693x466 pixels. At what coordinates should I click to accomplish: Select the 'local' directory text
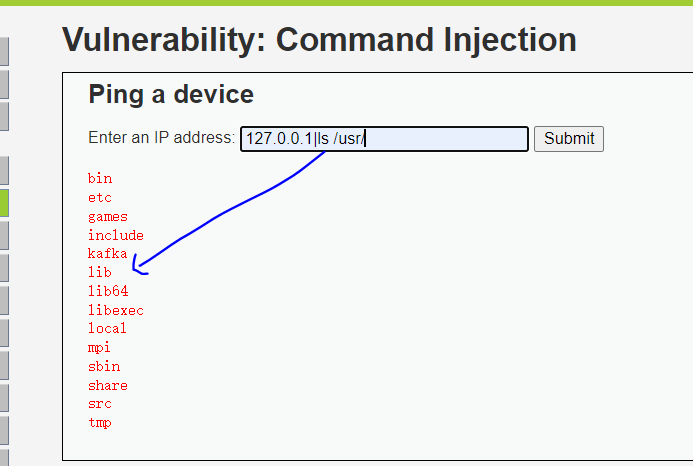click(x=107, y=328)
